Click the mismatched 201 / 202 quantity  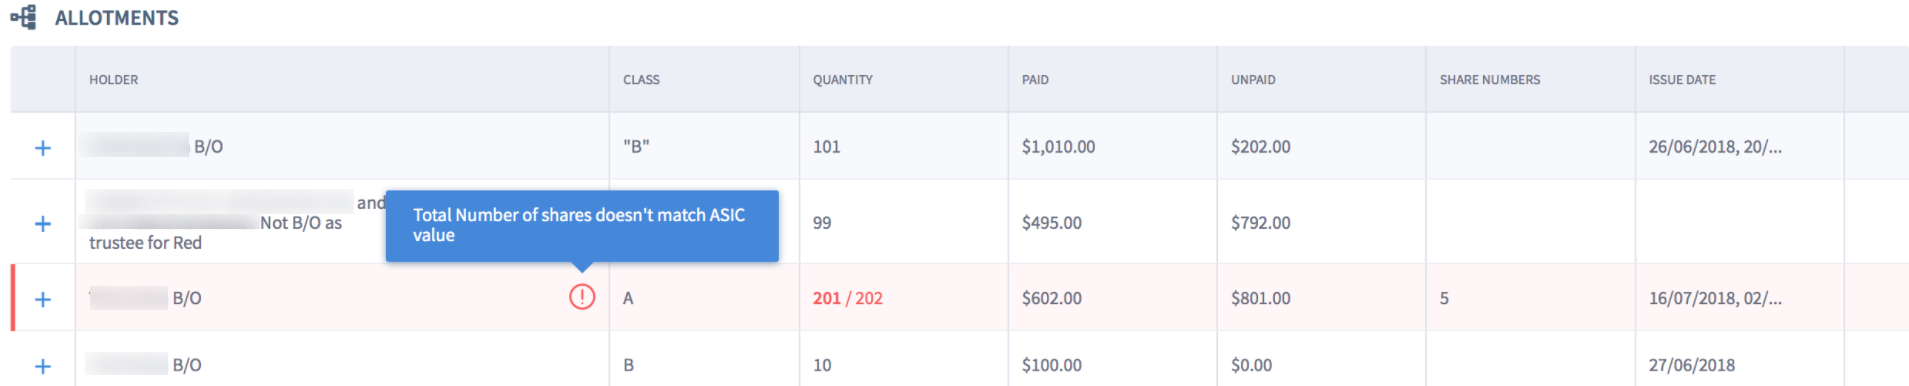pyautogui.click(x=848, y=298)
